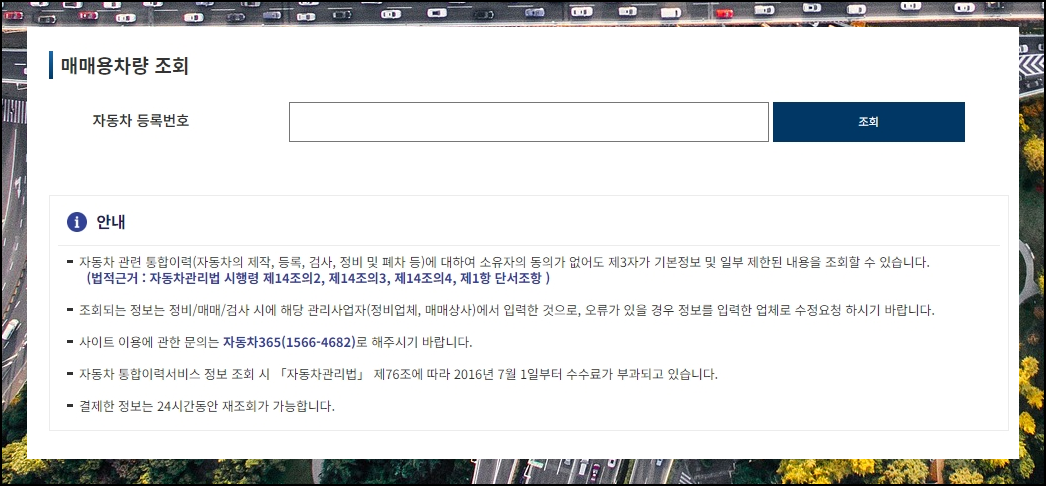Select the 매매용차량 조회 heading

pos(125,66)
